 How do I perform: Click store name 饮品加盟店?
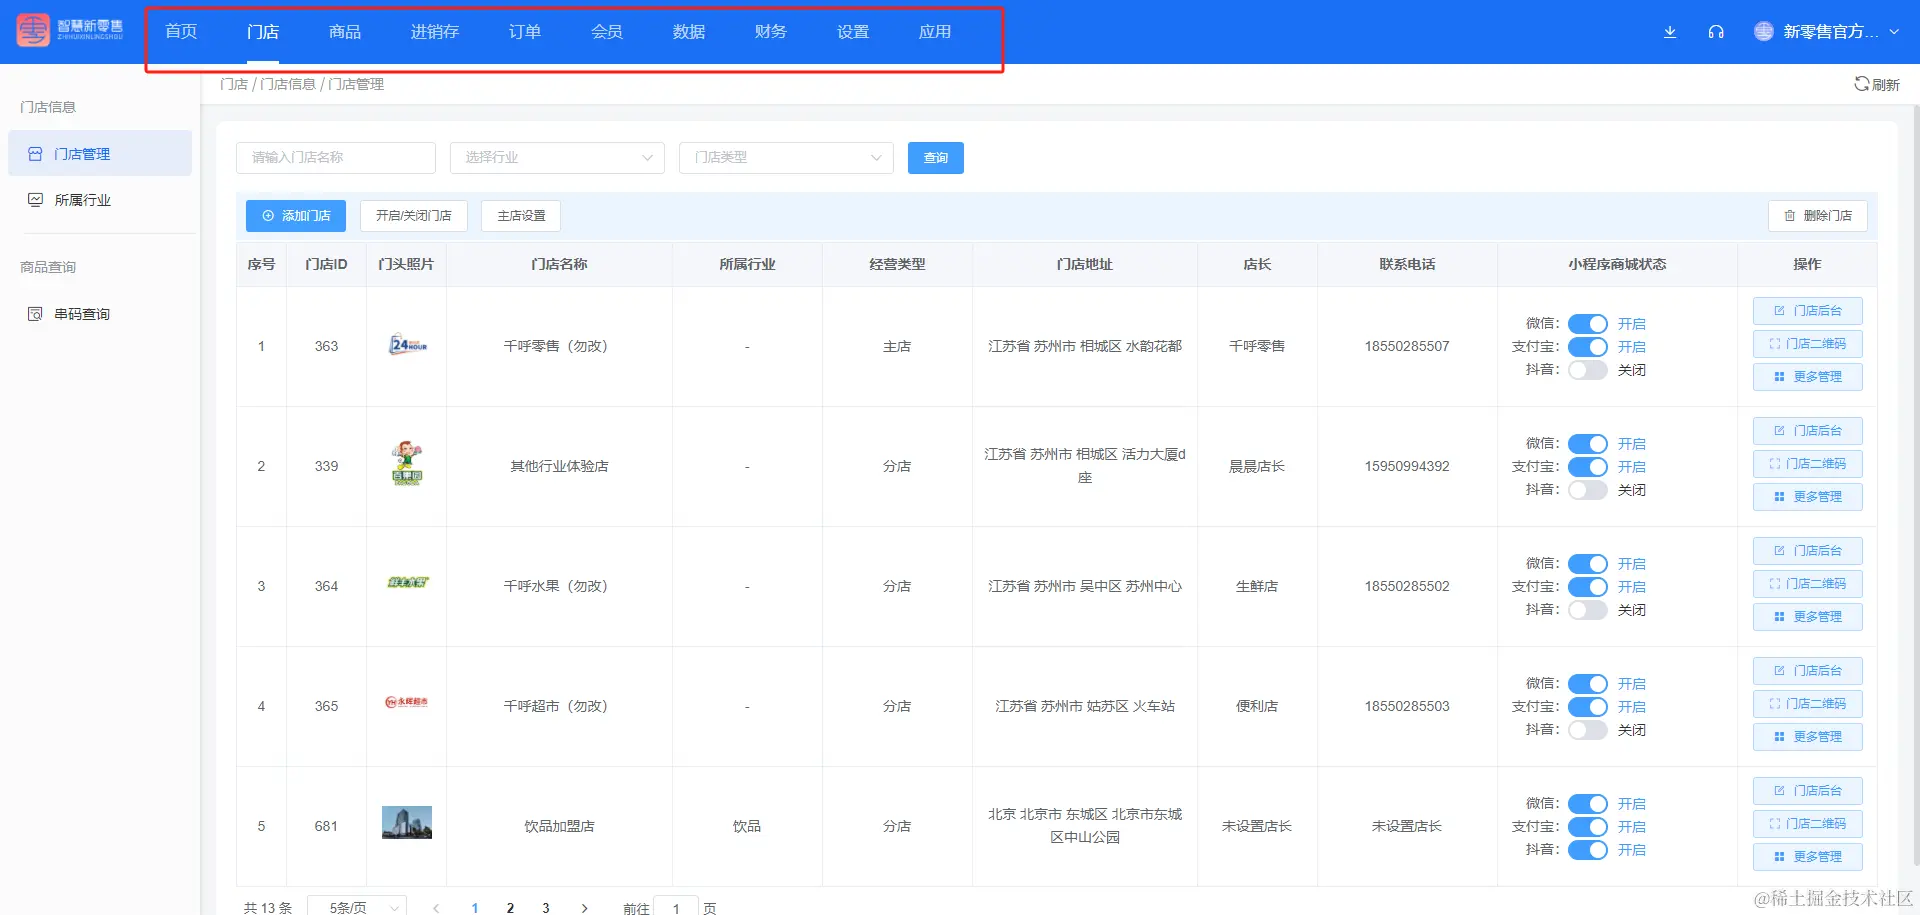[560, 826]
